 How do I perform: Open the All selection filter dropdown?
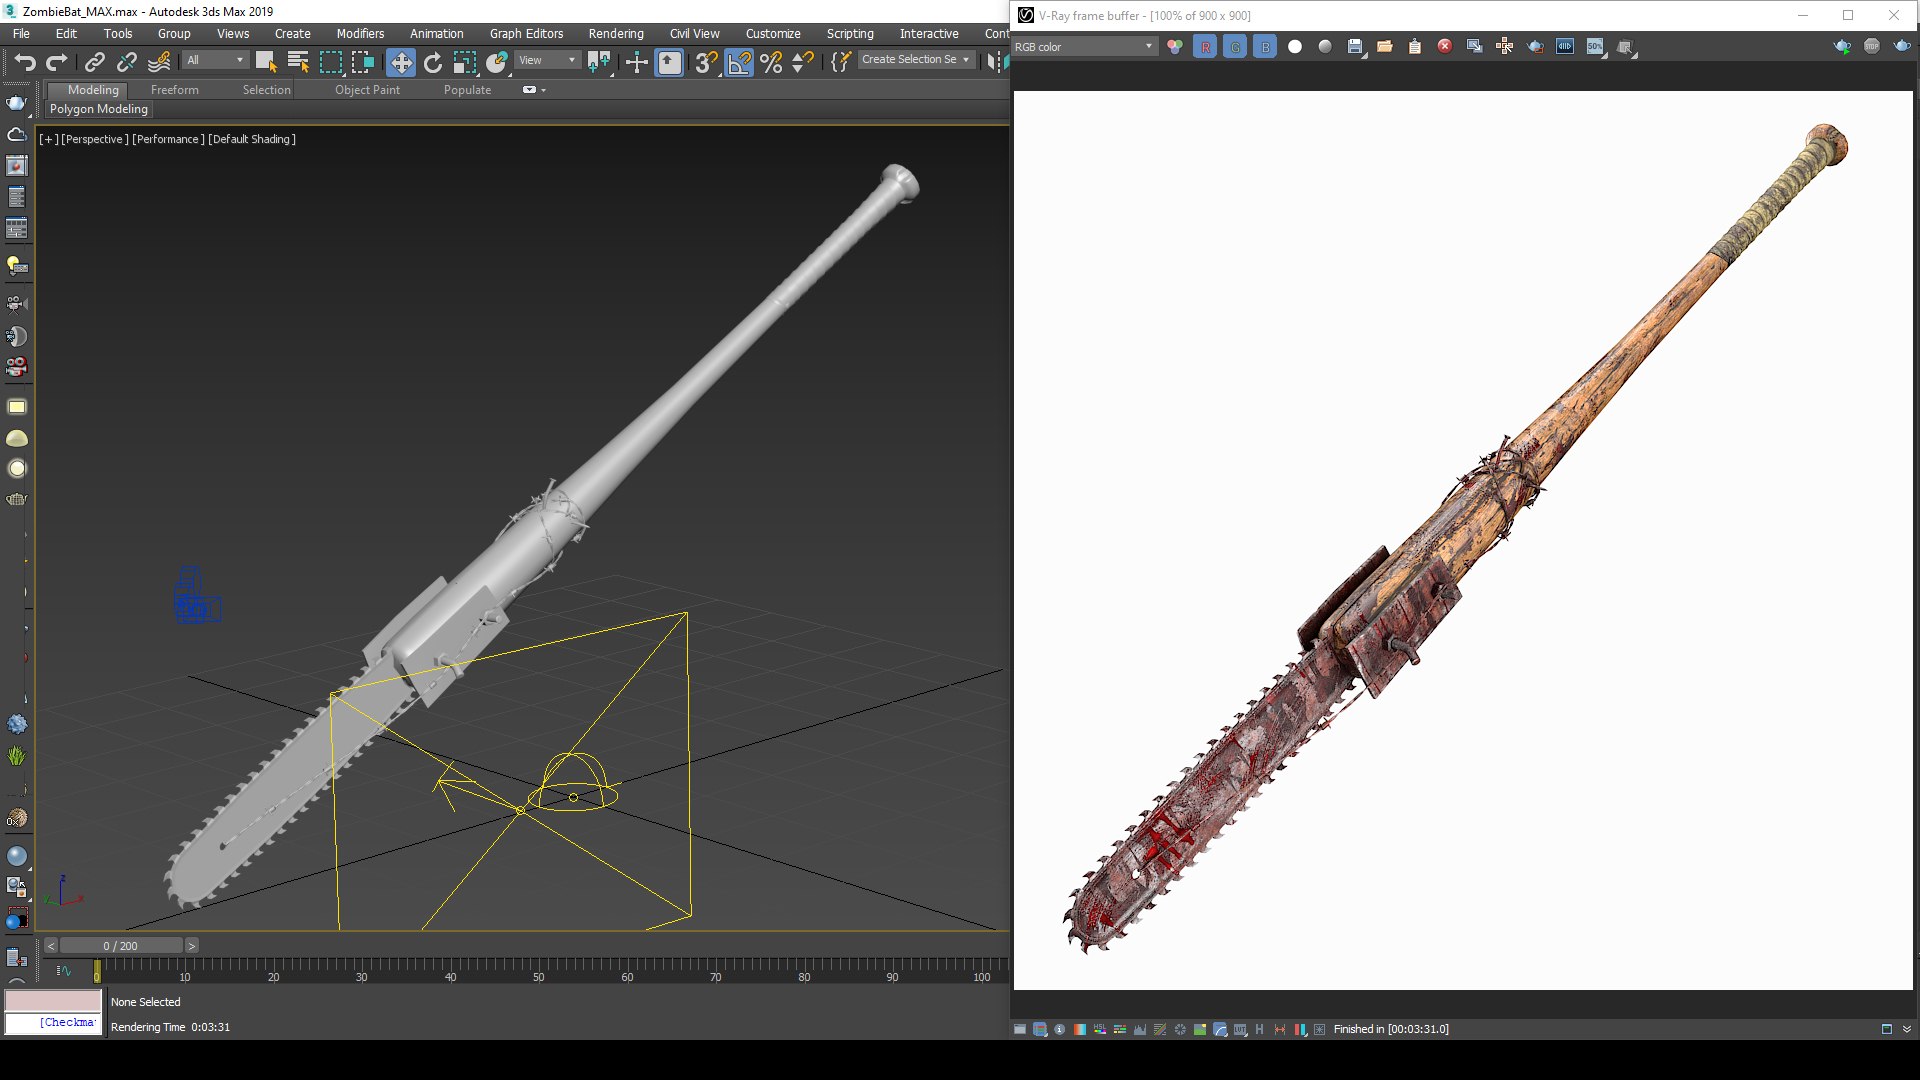pos(214,60)
